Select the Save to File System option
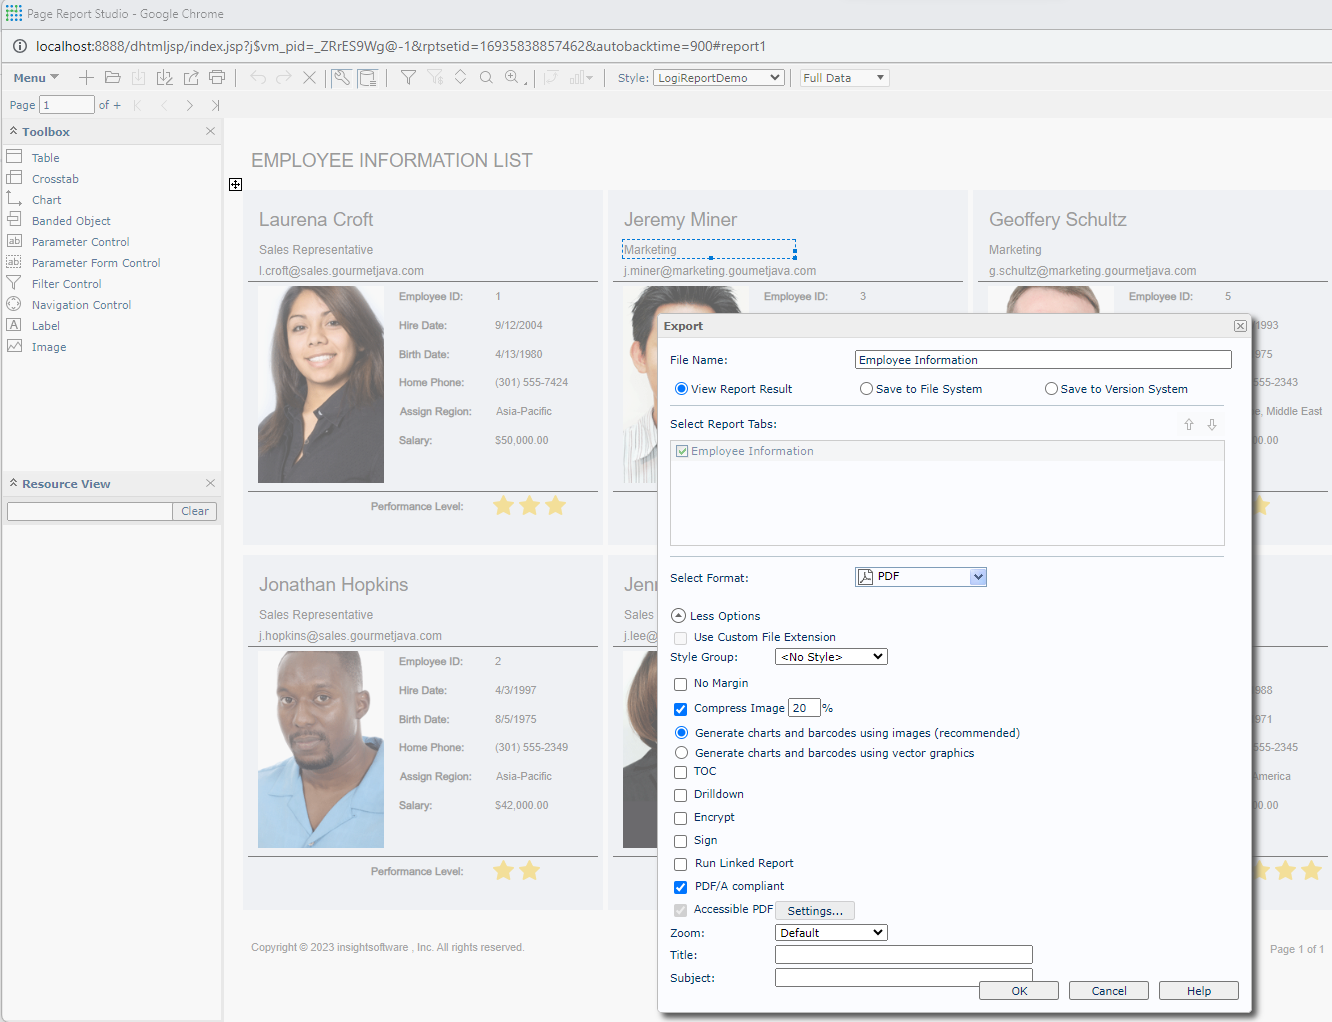1332x1022 pixels. [866, 388]
